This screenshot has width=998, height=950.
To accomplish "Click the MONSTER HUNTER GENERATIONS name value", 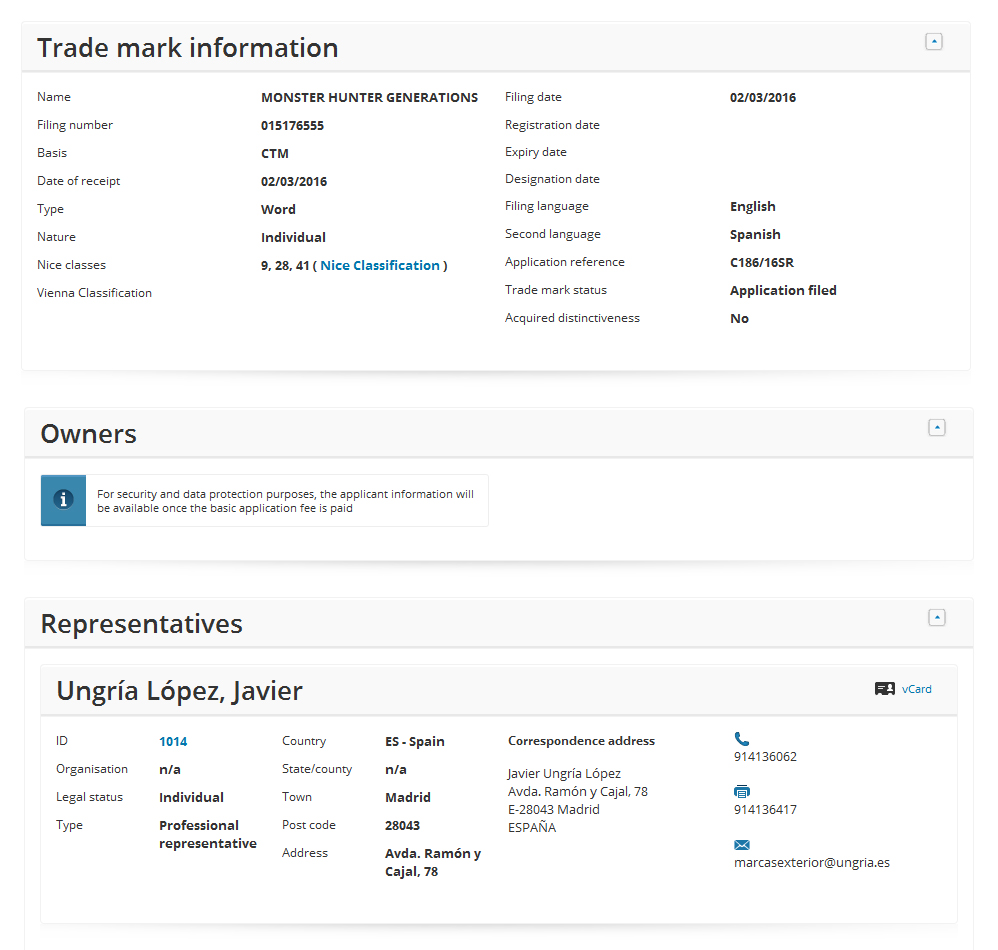I will pos(369,98).
